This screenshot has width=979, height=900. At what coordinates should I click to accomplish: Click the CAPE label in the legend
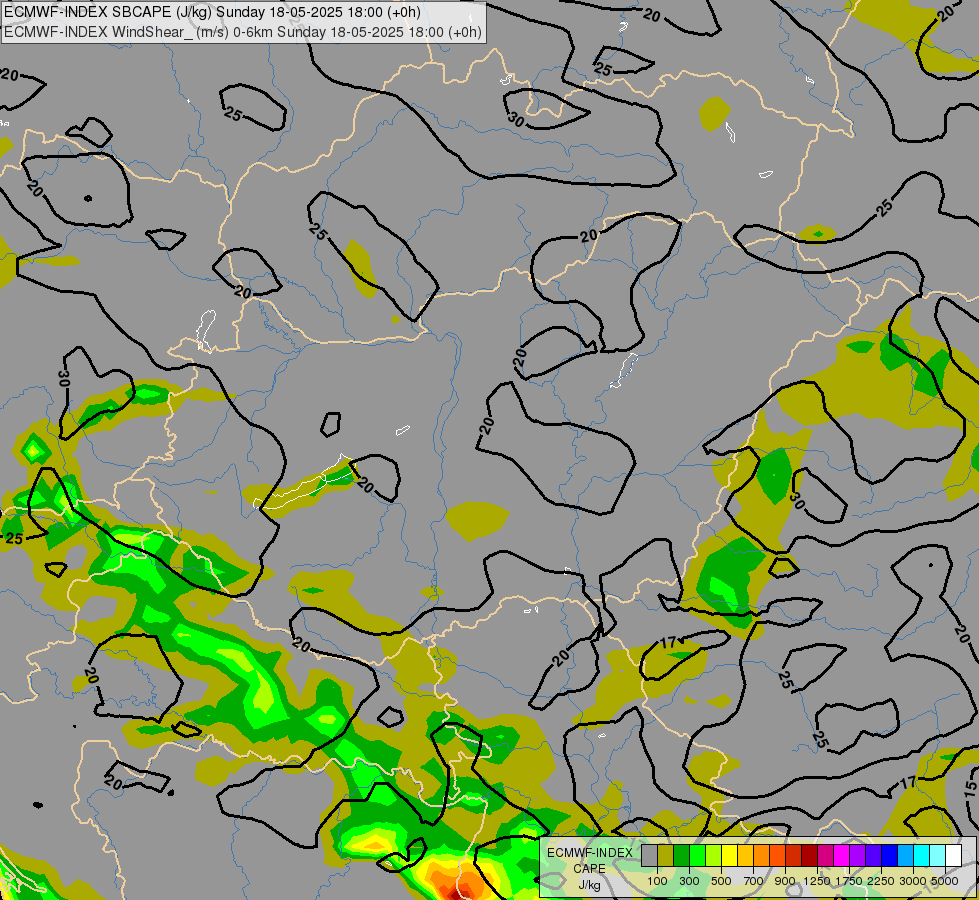(589, 868)
